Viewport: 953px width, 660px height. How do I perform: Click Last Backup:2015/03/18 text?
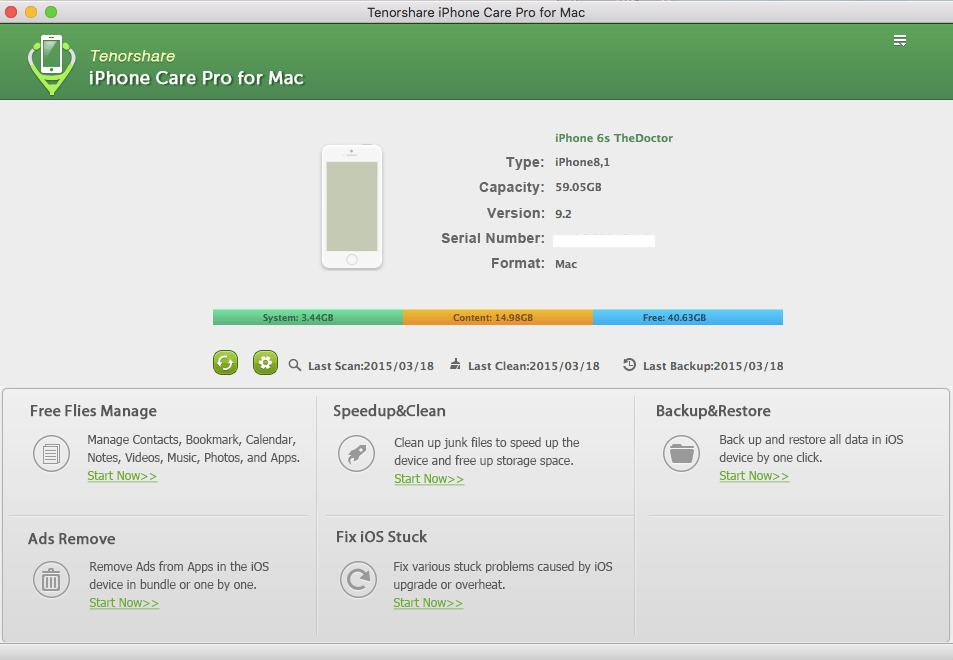click(x=713, y=366)
